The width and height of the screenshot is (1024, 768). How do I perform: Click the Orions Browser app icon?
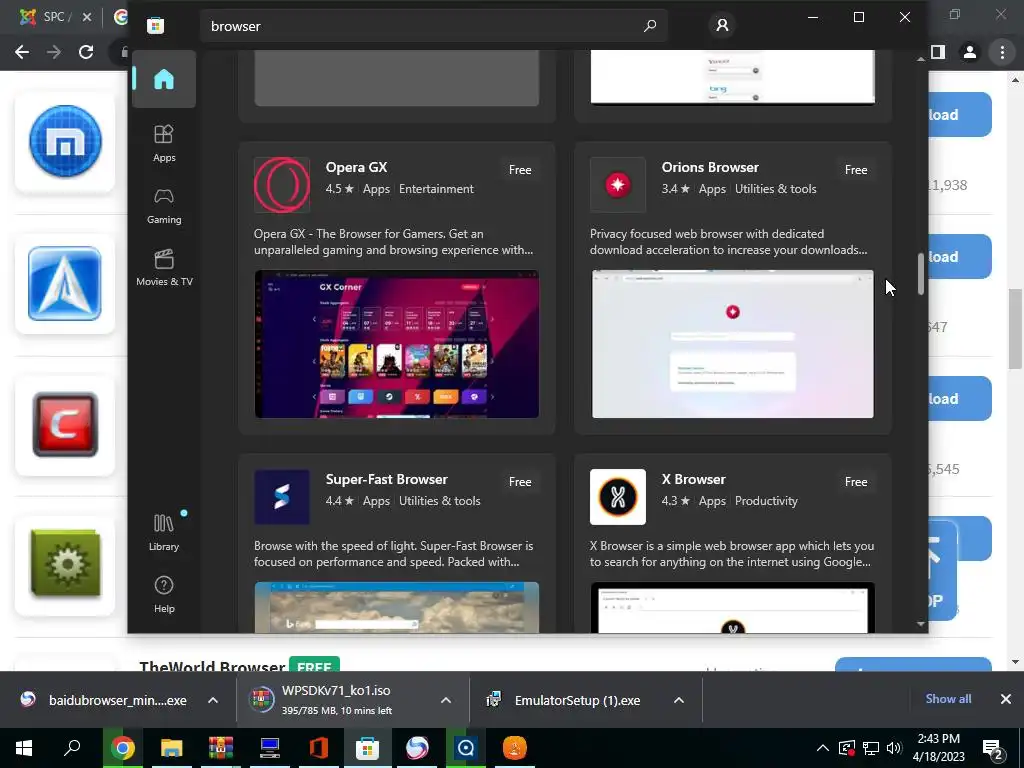click(x=618, y=185)
